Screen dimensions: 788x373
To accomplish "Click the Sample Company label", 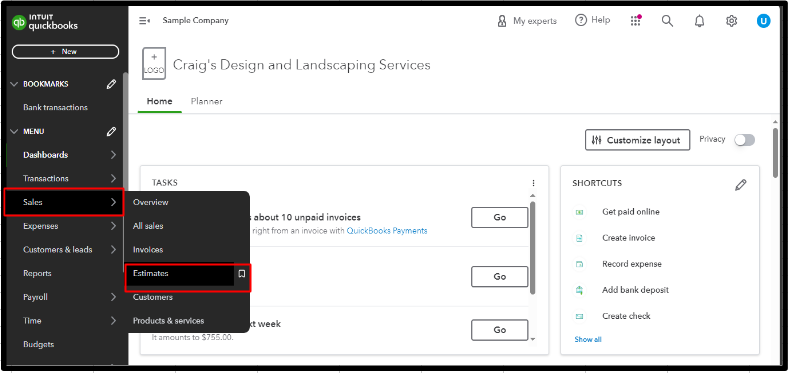I will click(x=195, y=21).
